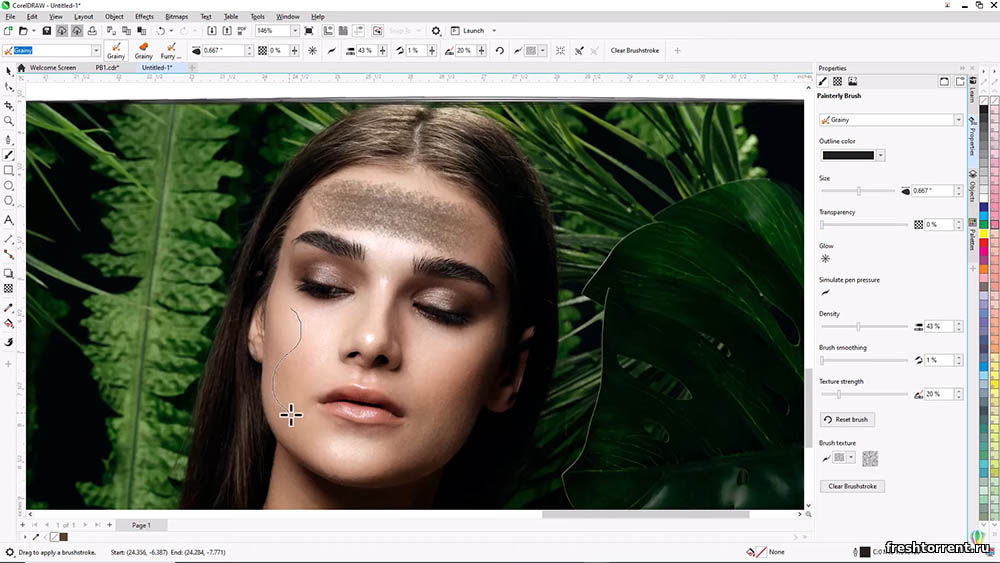The width and height of the screenshot is (1000, 563).
Task: Expand Undo history dropdown arrow
Action: 172,31
